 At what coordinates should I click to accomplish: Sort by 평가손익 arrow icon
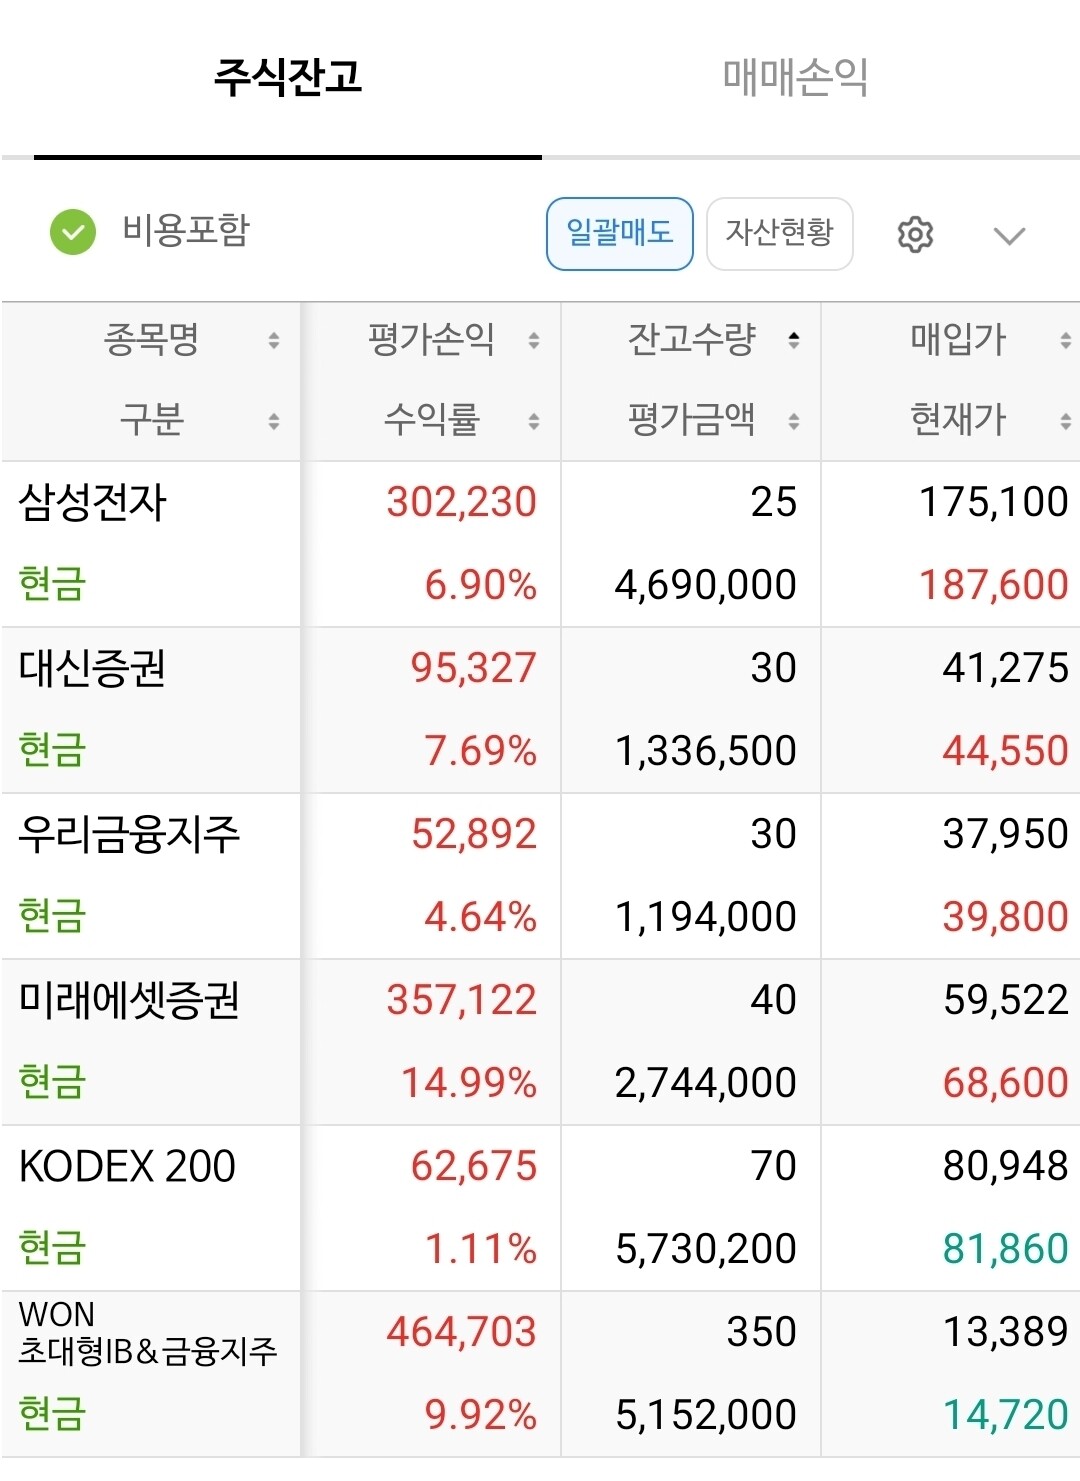534,341
